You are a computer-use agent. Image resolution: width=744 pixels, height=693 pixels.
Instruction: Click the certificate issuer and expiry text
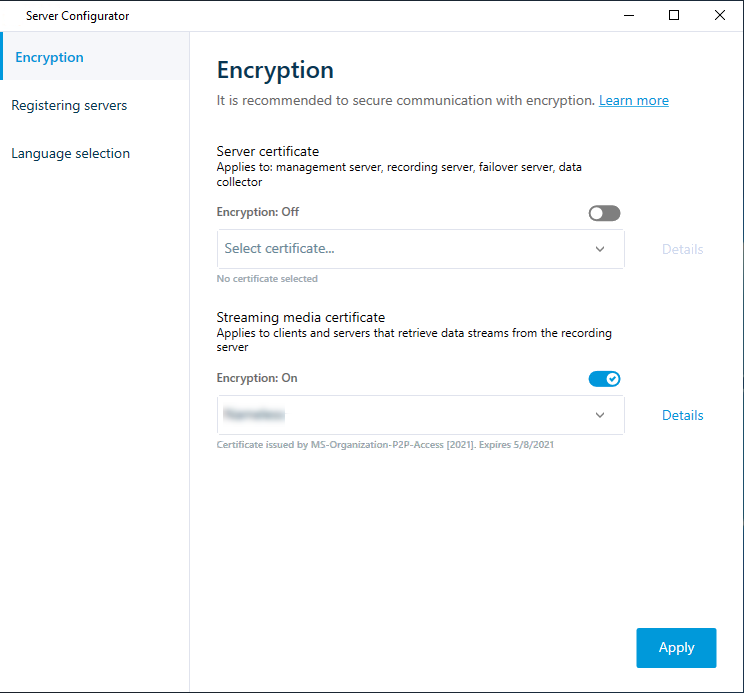coord(385,445)
